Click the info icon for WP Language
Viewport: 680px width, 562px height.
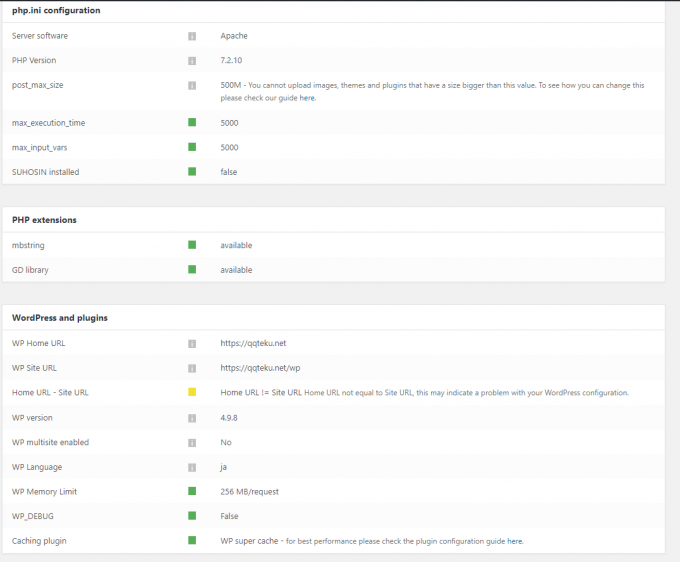[192, 468]
